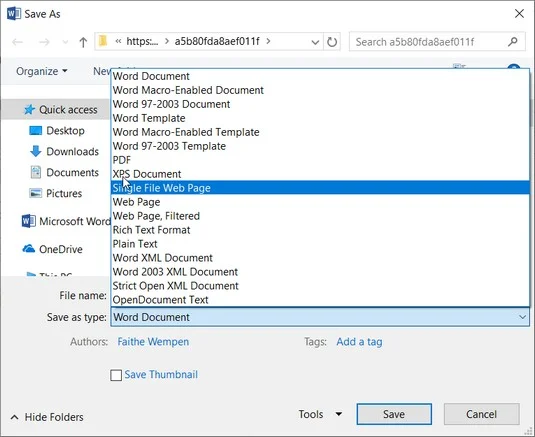Screen dimensions: 535x437
Task: Select the Microsoft Word location icon
Action: coord(28,221)
